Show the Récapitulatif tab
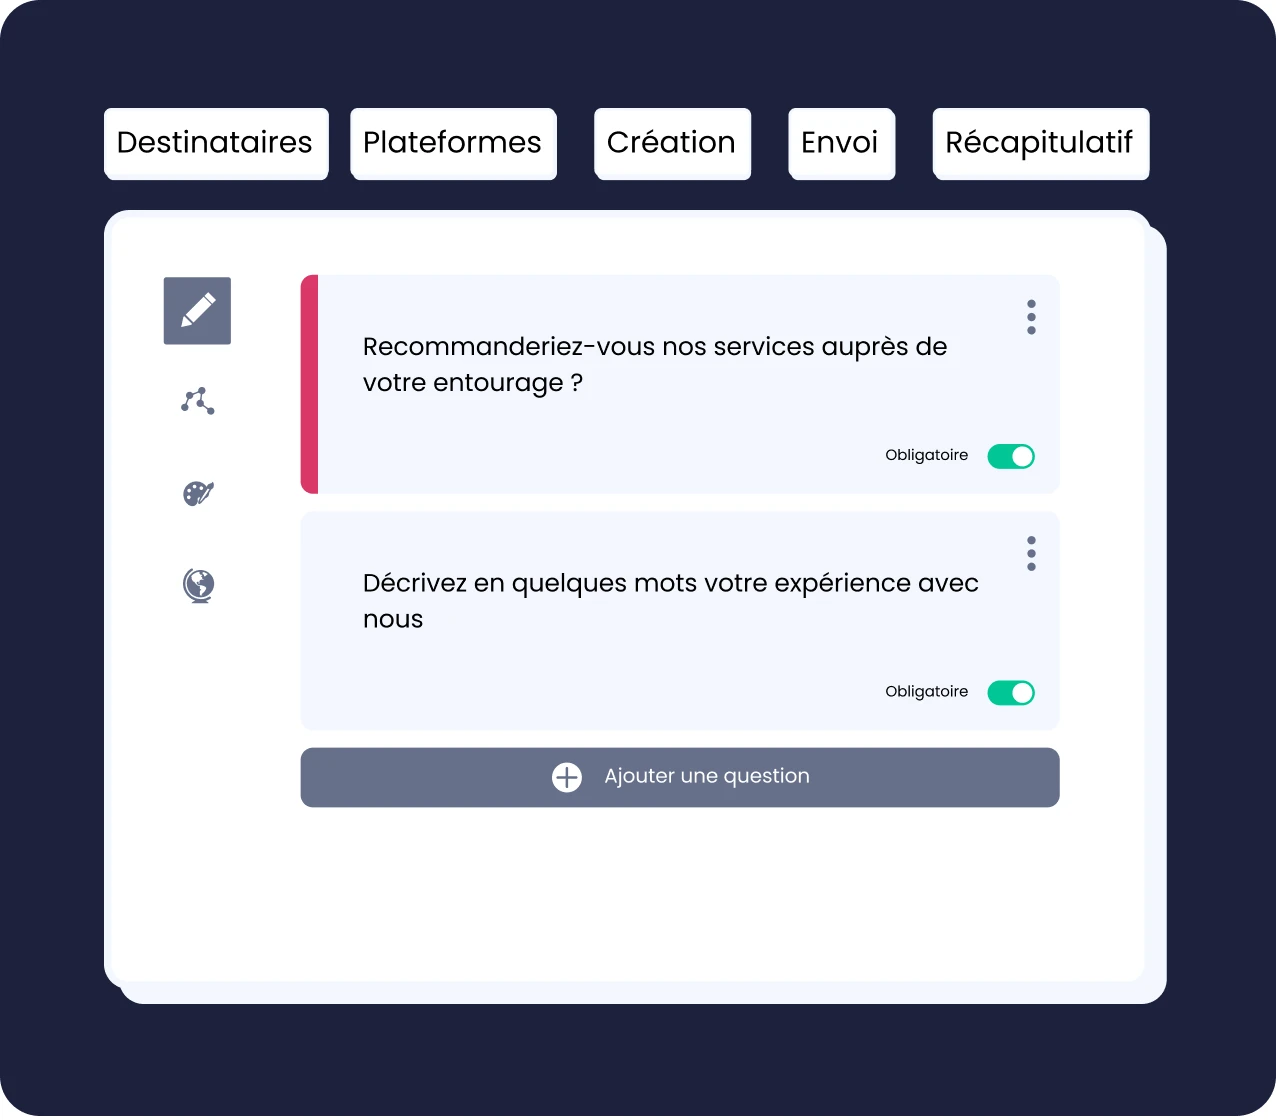The image size is (1276, 1120). click(x=1039, y=143)
